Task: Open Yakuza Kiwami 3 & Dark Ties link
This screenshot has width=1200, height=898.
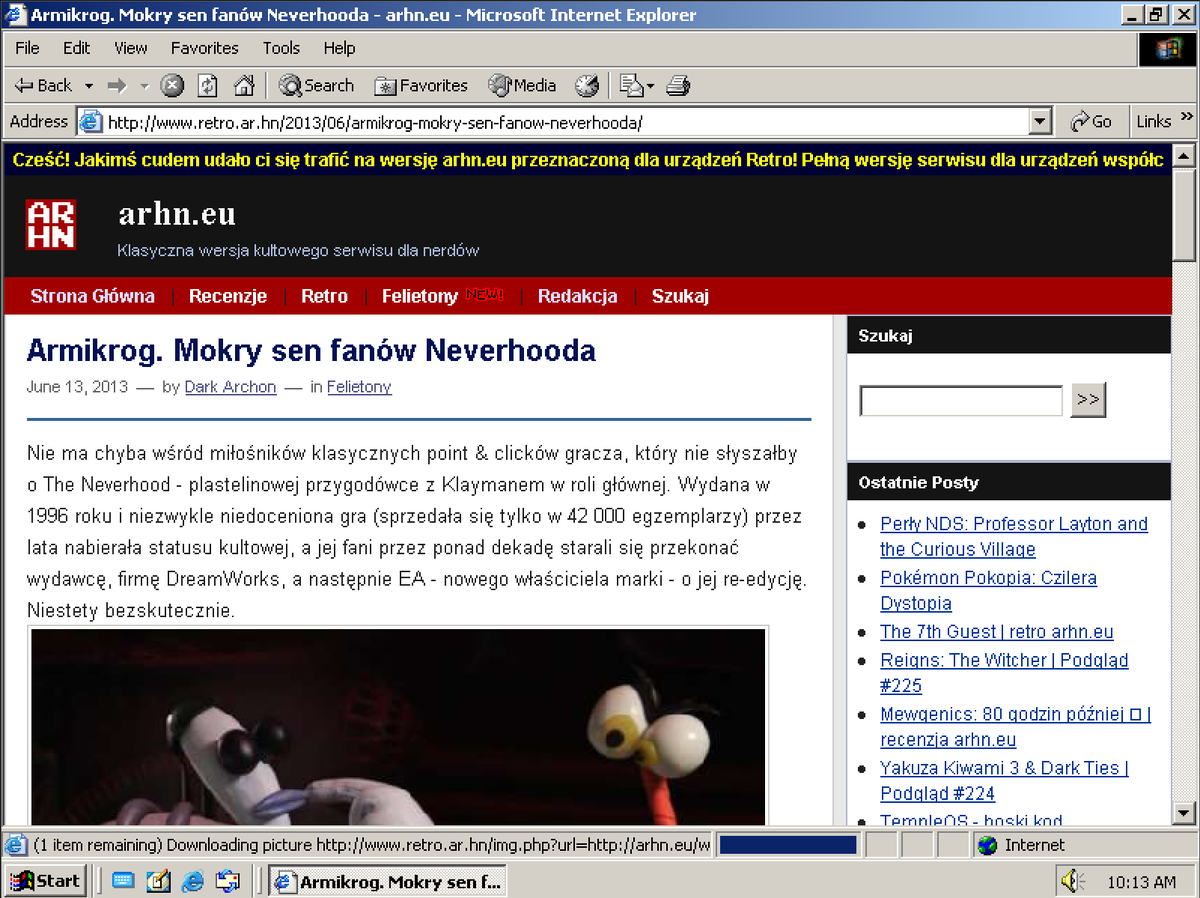Action: 1004,781
